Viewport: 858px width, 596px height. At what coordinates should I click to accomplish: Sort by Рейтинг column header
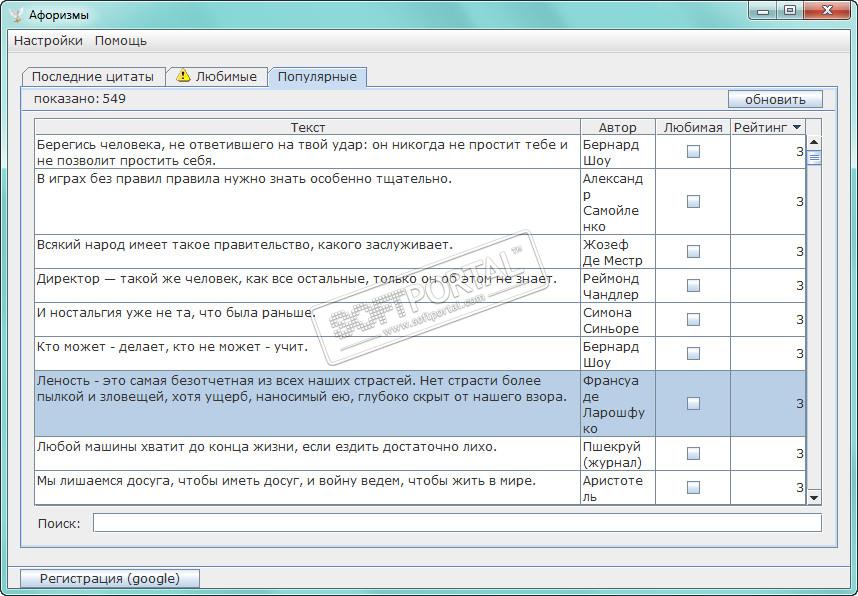(x=768, y=127)
